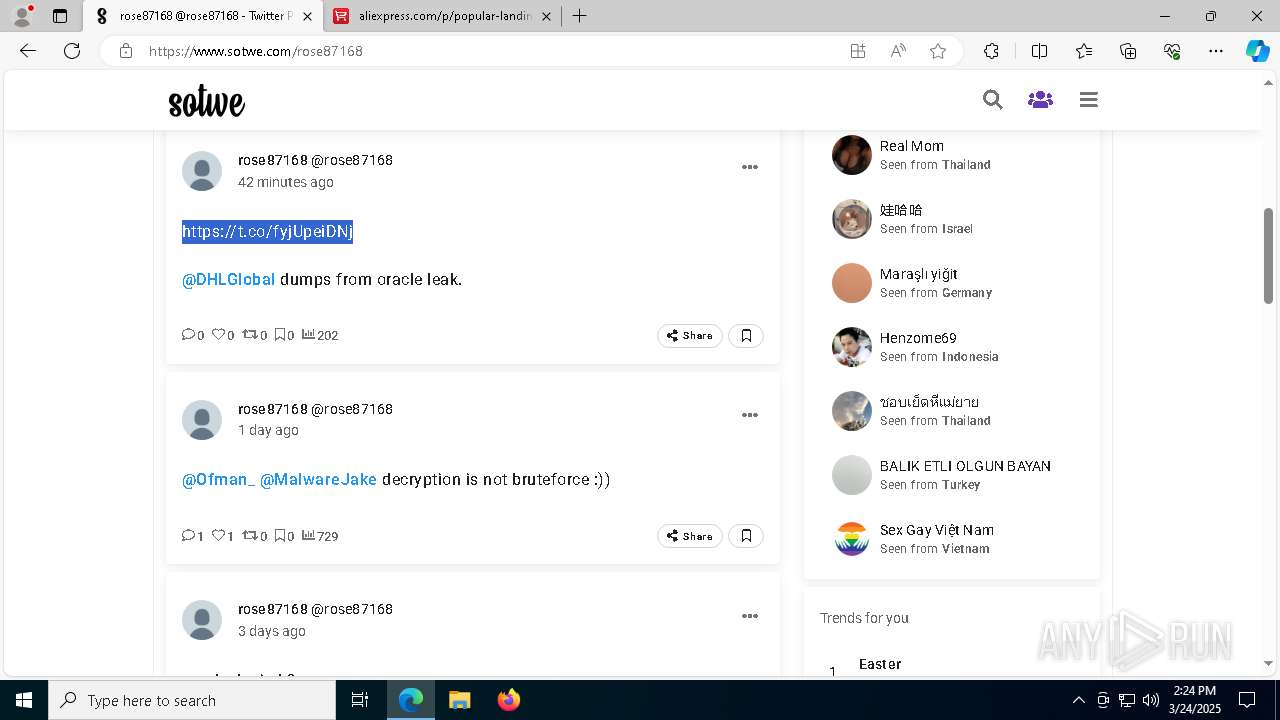Open a new browser tab

[x=579, y=16]
